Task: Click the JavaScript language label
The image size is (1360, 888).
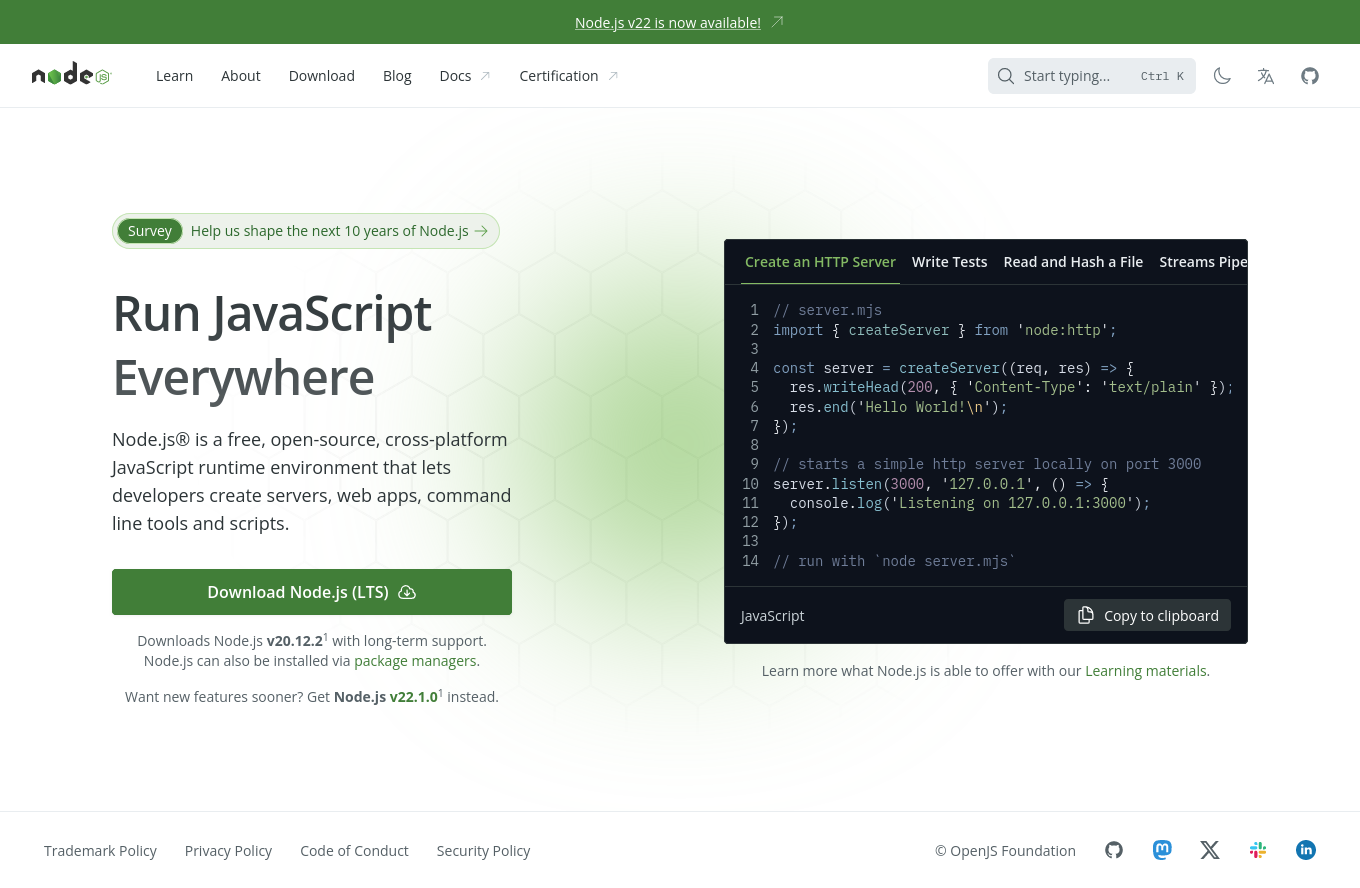Action: point(772,616)
